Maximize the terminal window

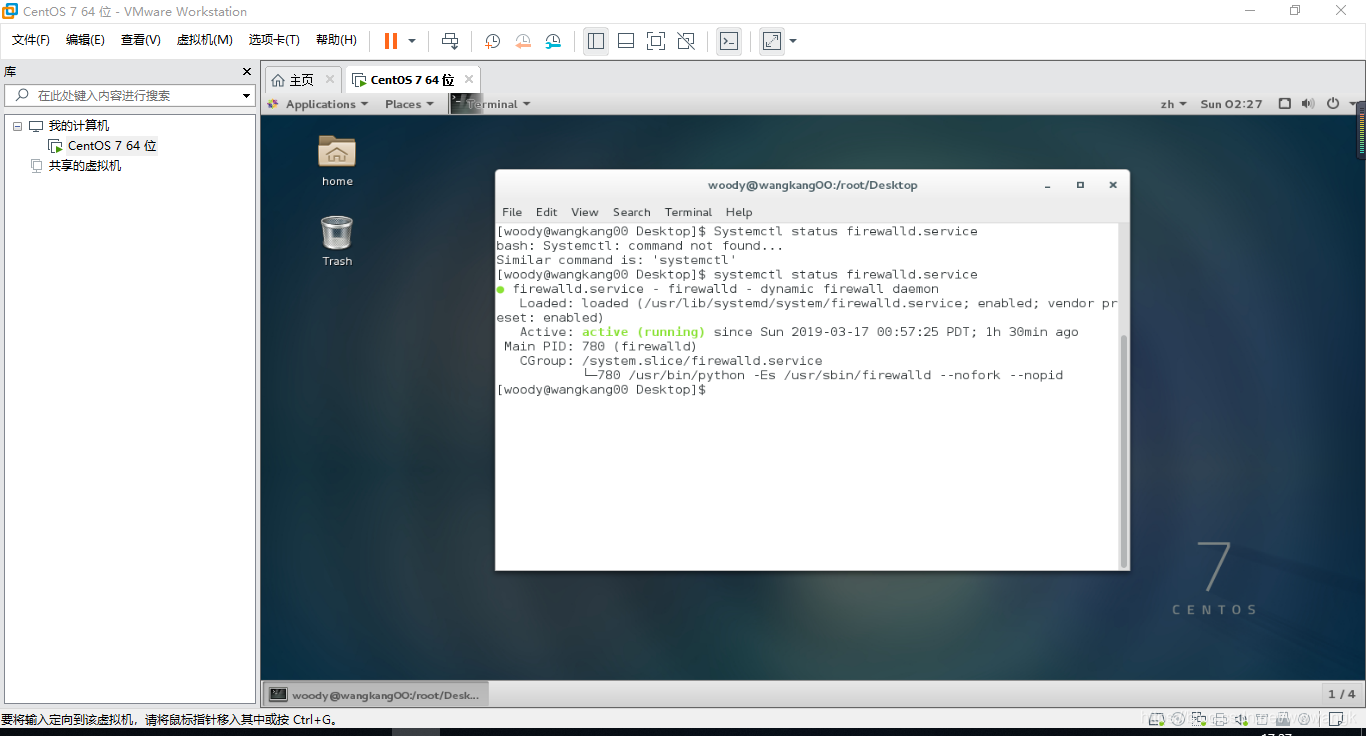tap(1080, 185)
